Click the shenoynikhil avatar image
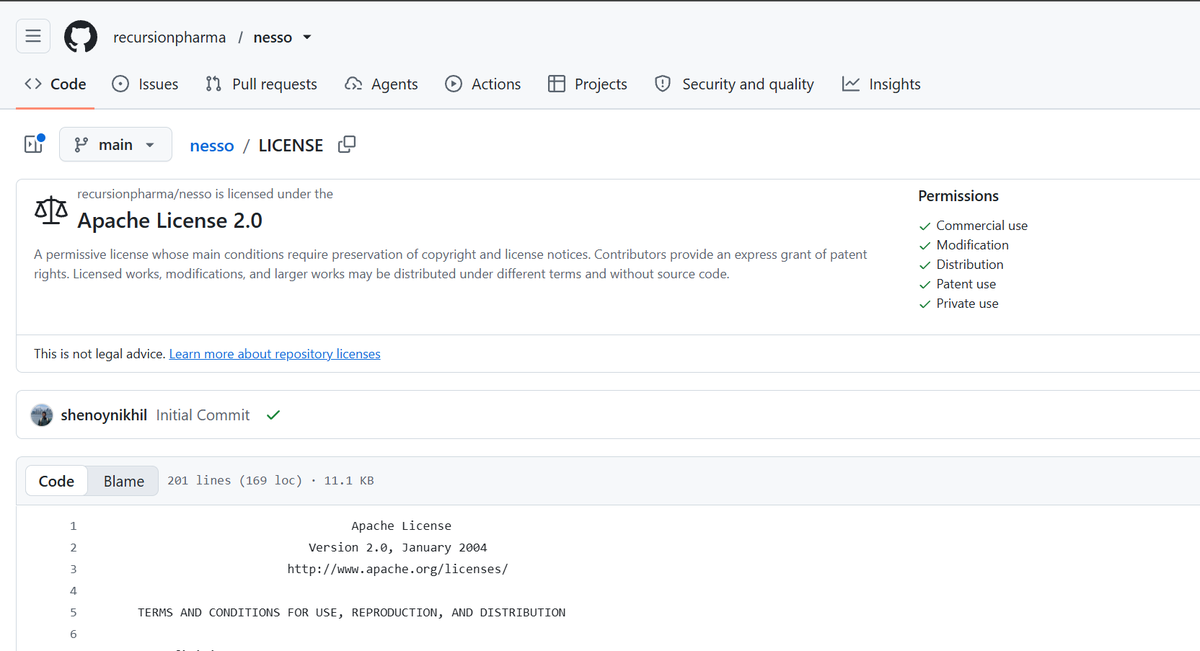 click(42, 415)
